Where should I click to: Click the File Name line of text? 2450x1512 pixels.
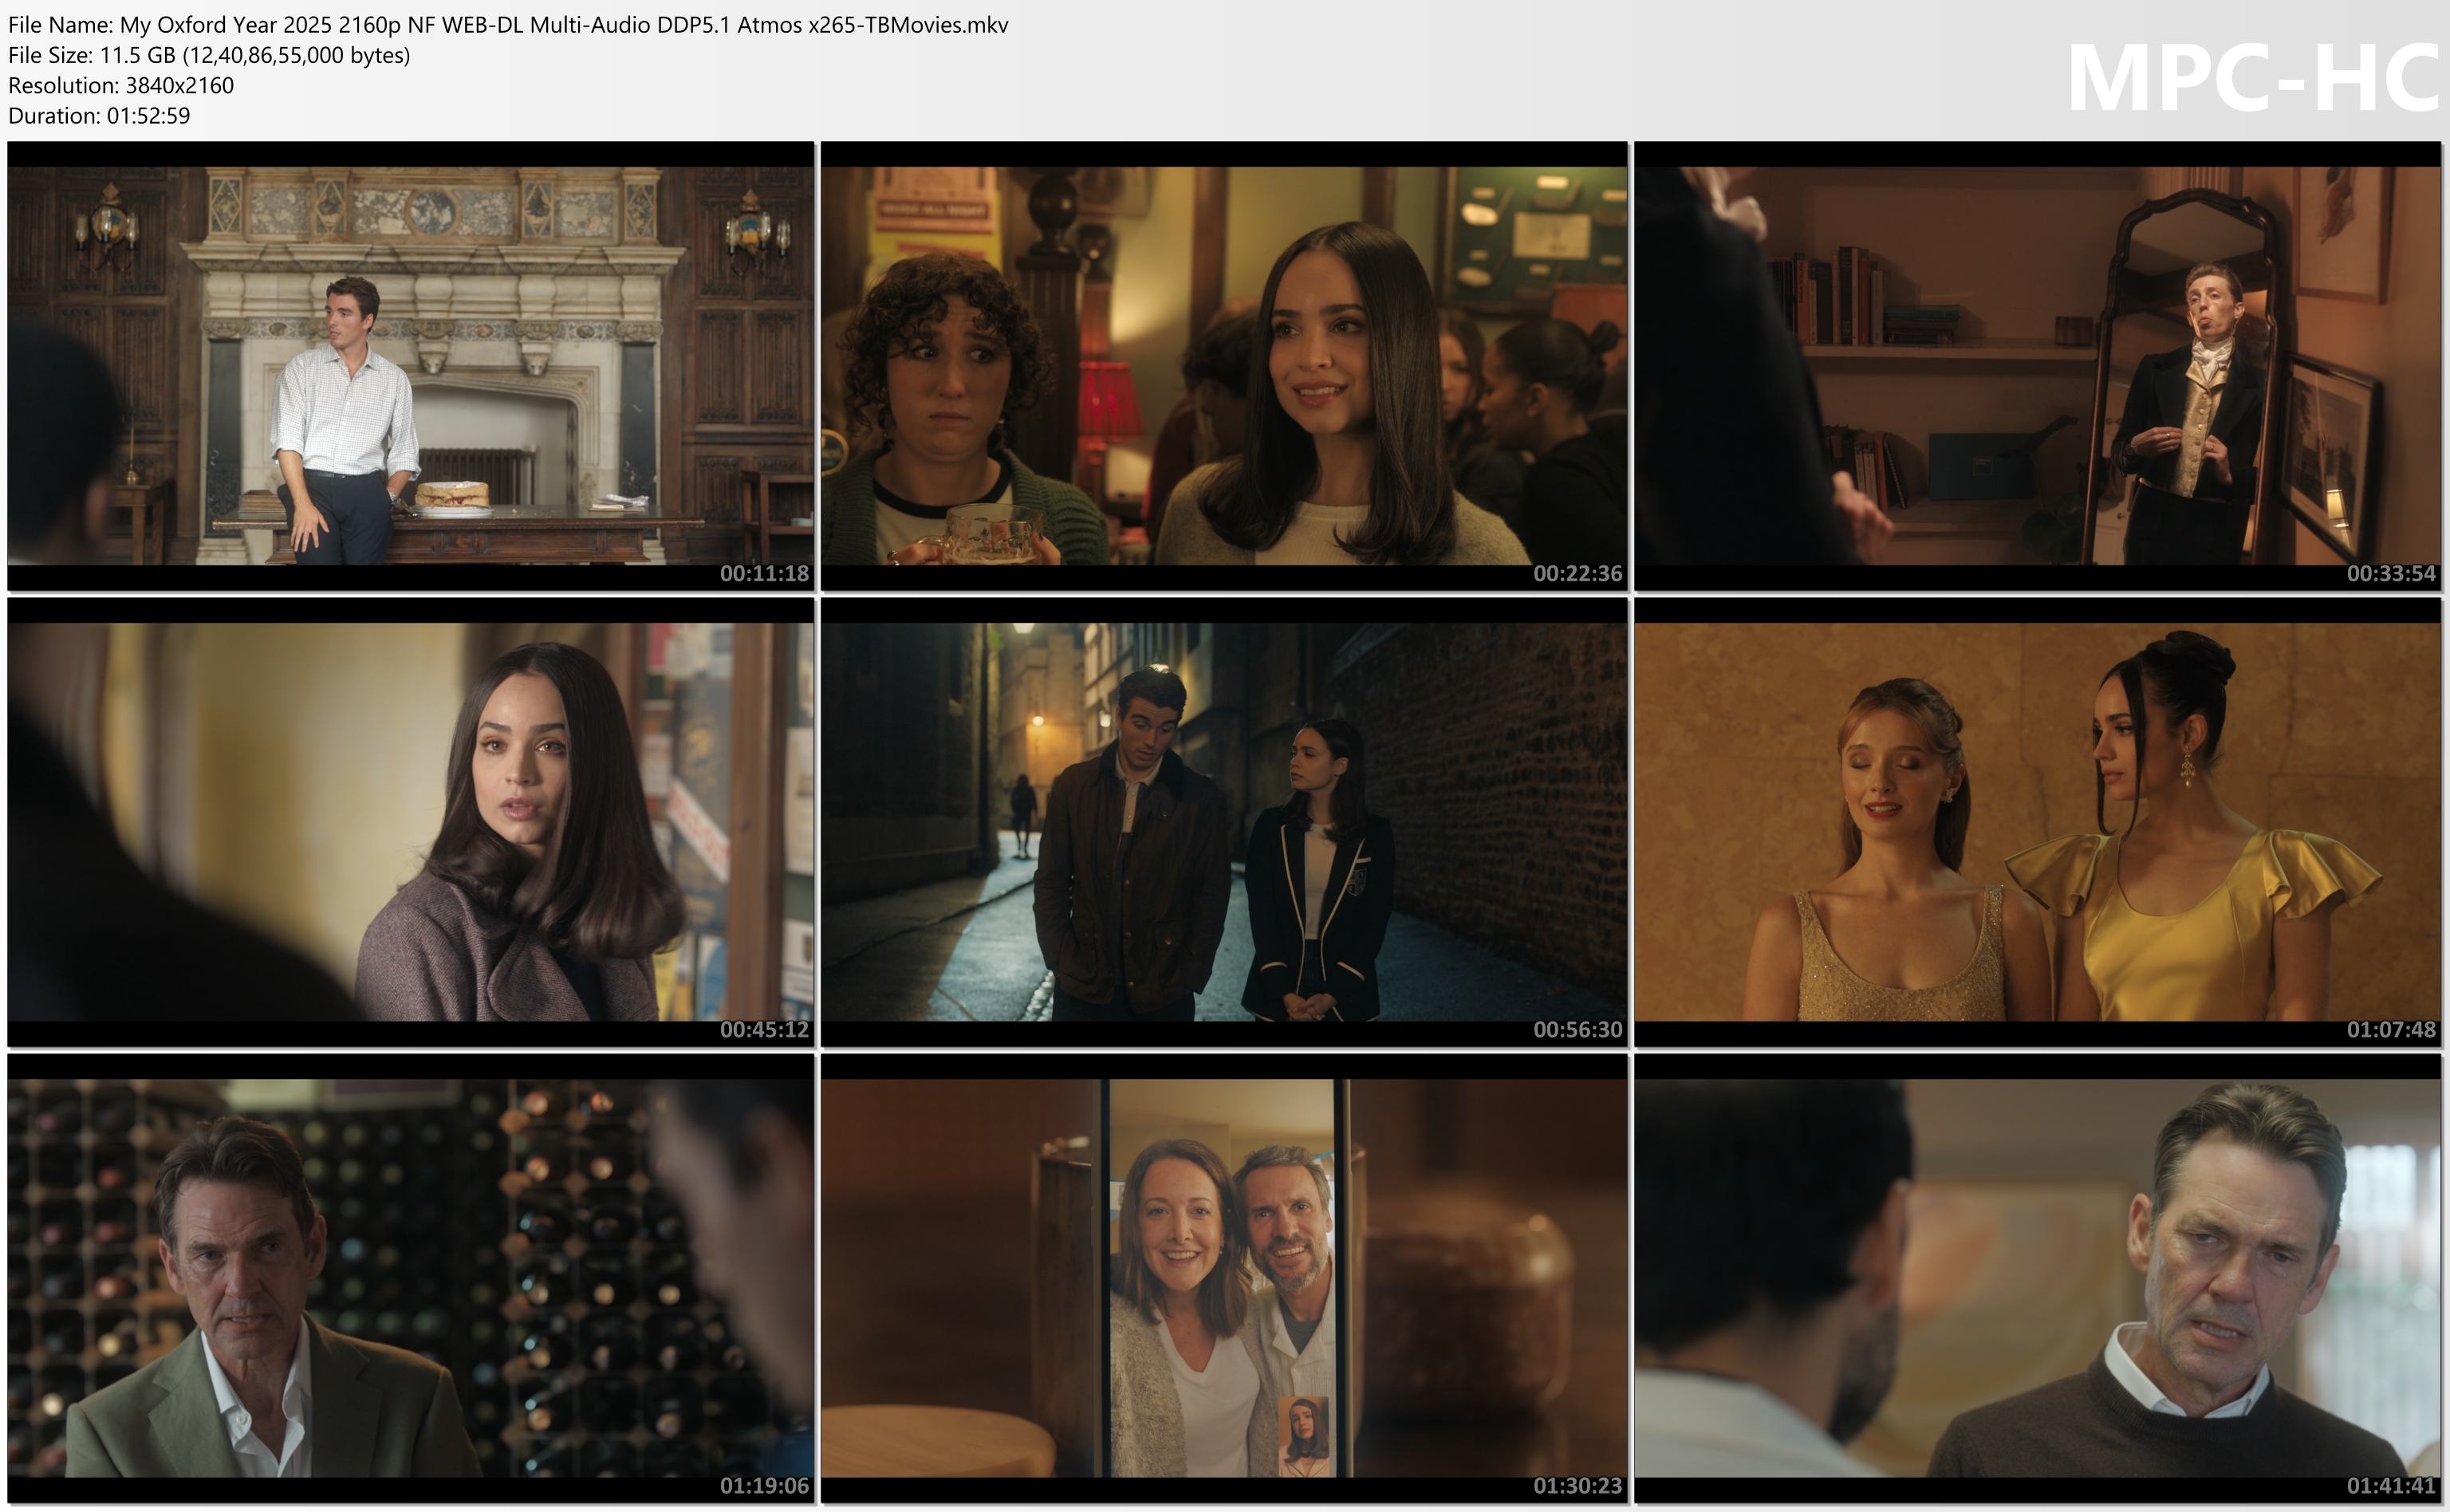click(508, 25)
